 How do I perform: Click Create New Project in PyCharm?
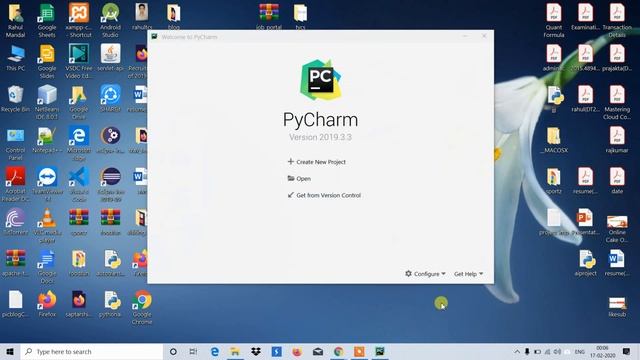click(x=317, y=162)
